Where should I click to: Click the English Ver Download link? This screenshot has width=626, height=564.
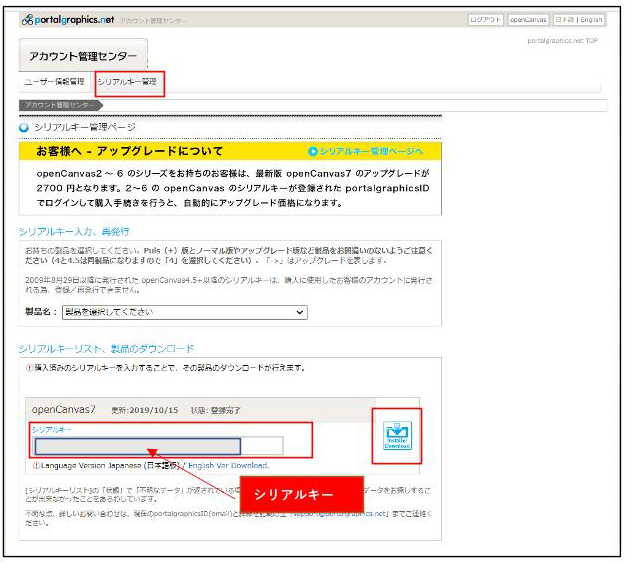point(228,465)
